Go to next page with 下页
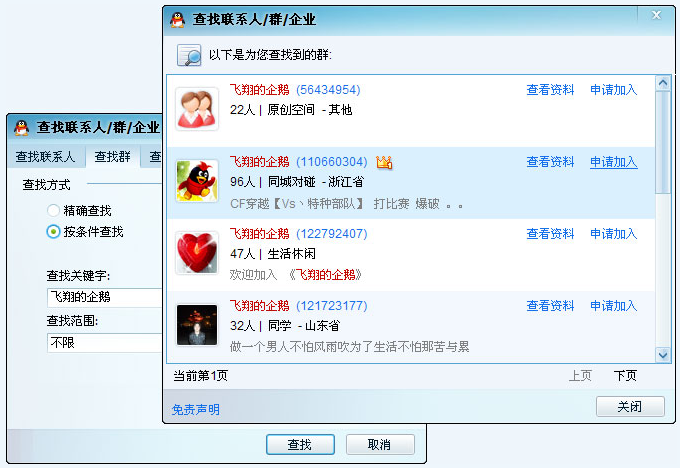Viewport: 680px width, 468px height. pyautogui.click(x=625, y=376)
